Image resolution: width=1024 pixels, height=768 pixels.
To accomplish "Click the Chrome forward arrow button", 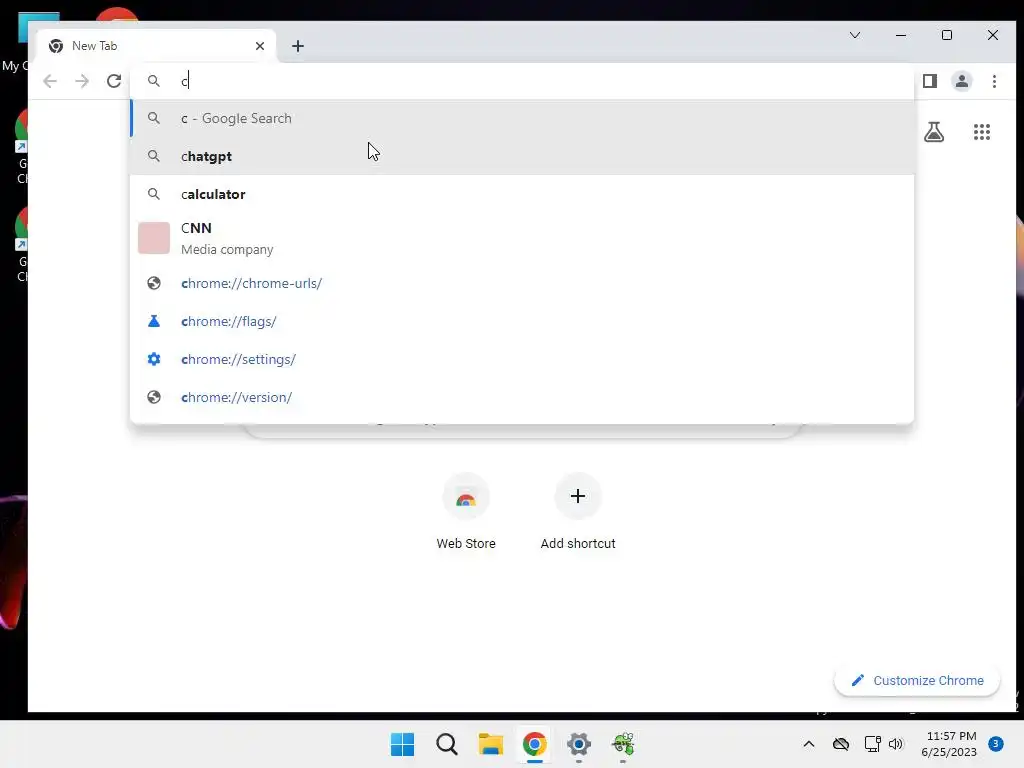I will click(82, 81).
